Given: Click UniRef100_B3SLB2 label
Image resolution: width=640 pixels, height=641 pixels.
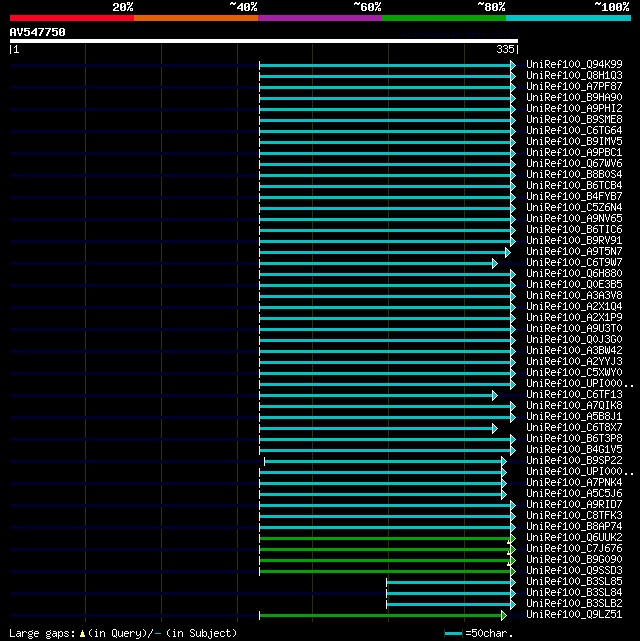Looking at the screenshot, I should pos(574,604).
